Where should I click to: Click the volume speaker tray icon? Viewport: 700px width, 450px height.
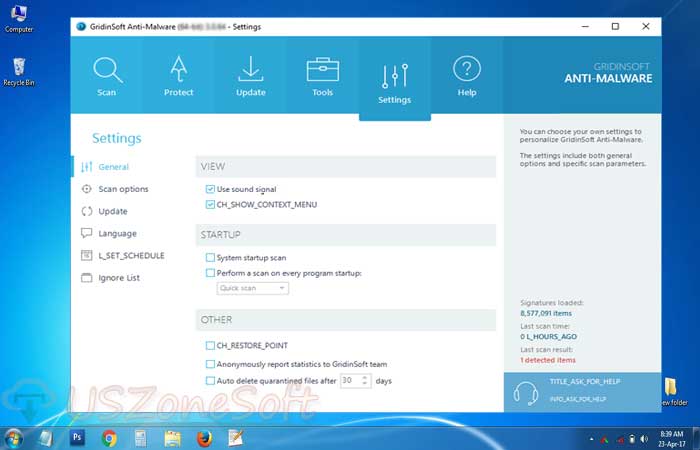pyautogui.click(x=644, y=439)
